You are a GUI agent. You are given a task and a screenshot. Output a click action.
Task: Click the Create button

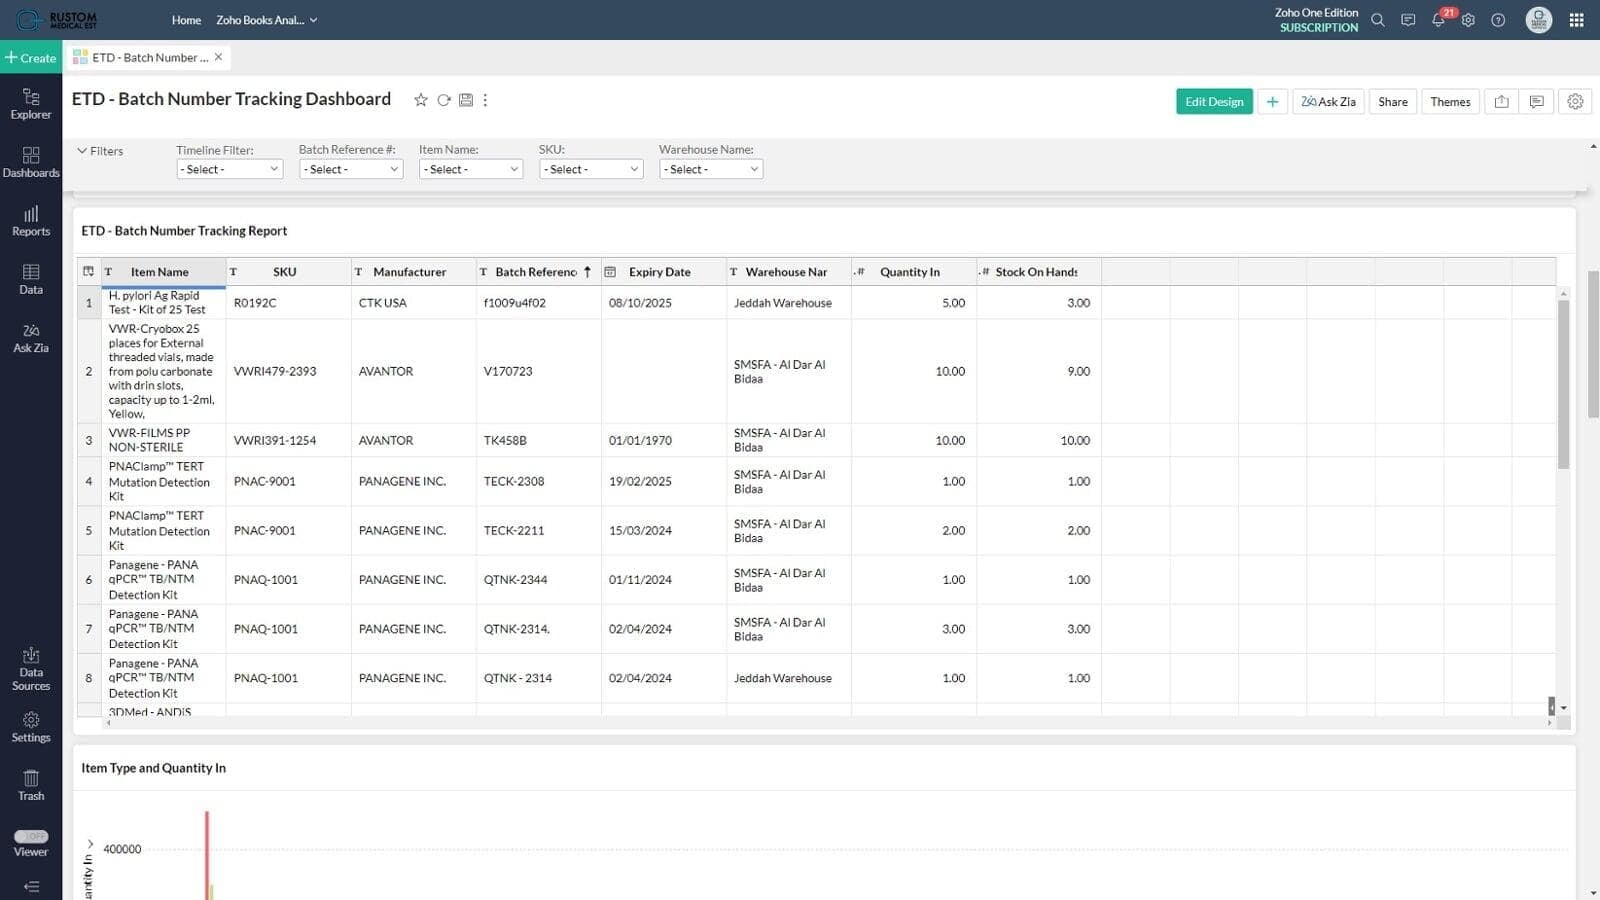pyautogui.click(x=31, y=58)
